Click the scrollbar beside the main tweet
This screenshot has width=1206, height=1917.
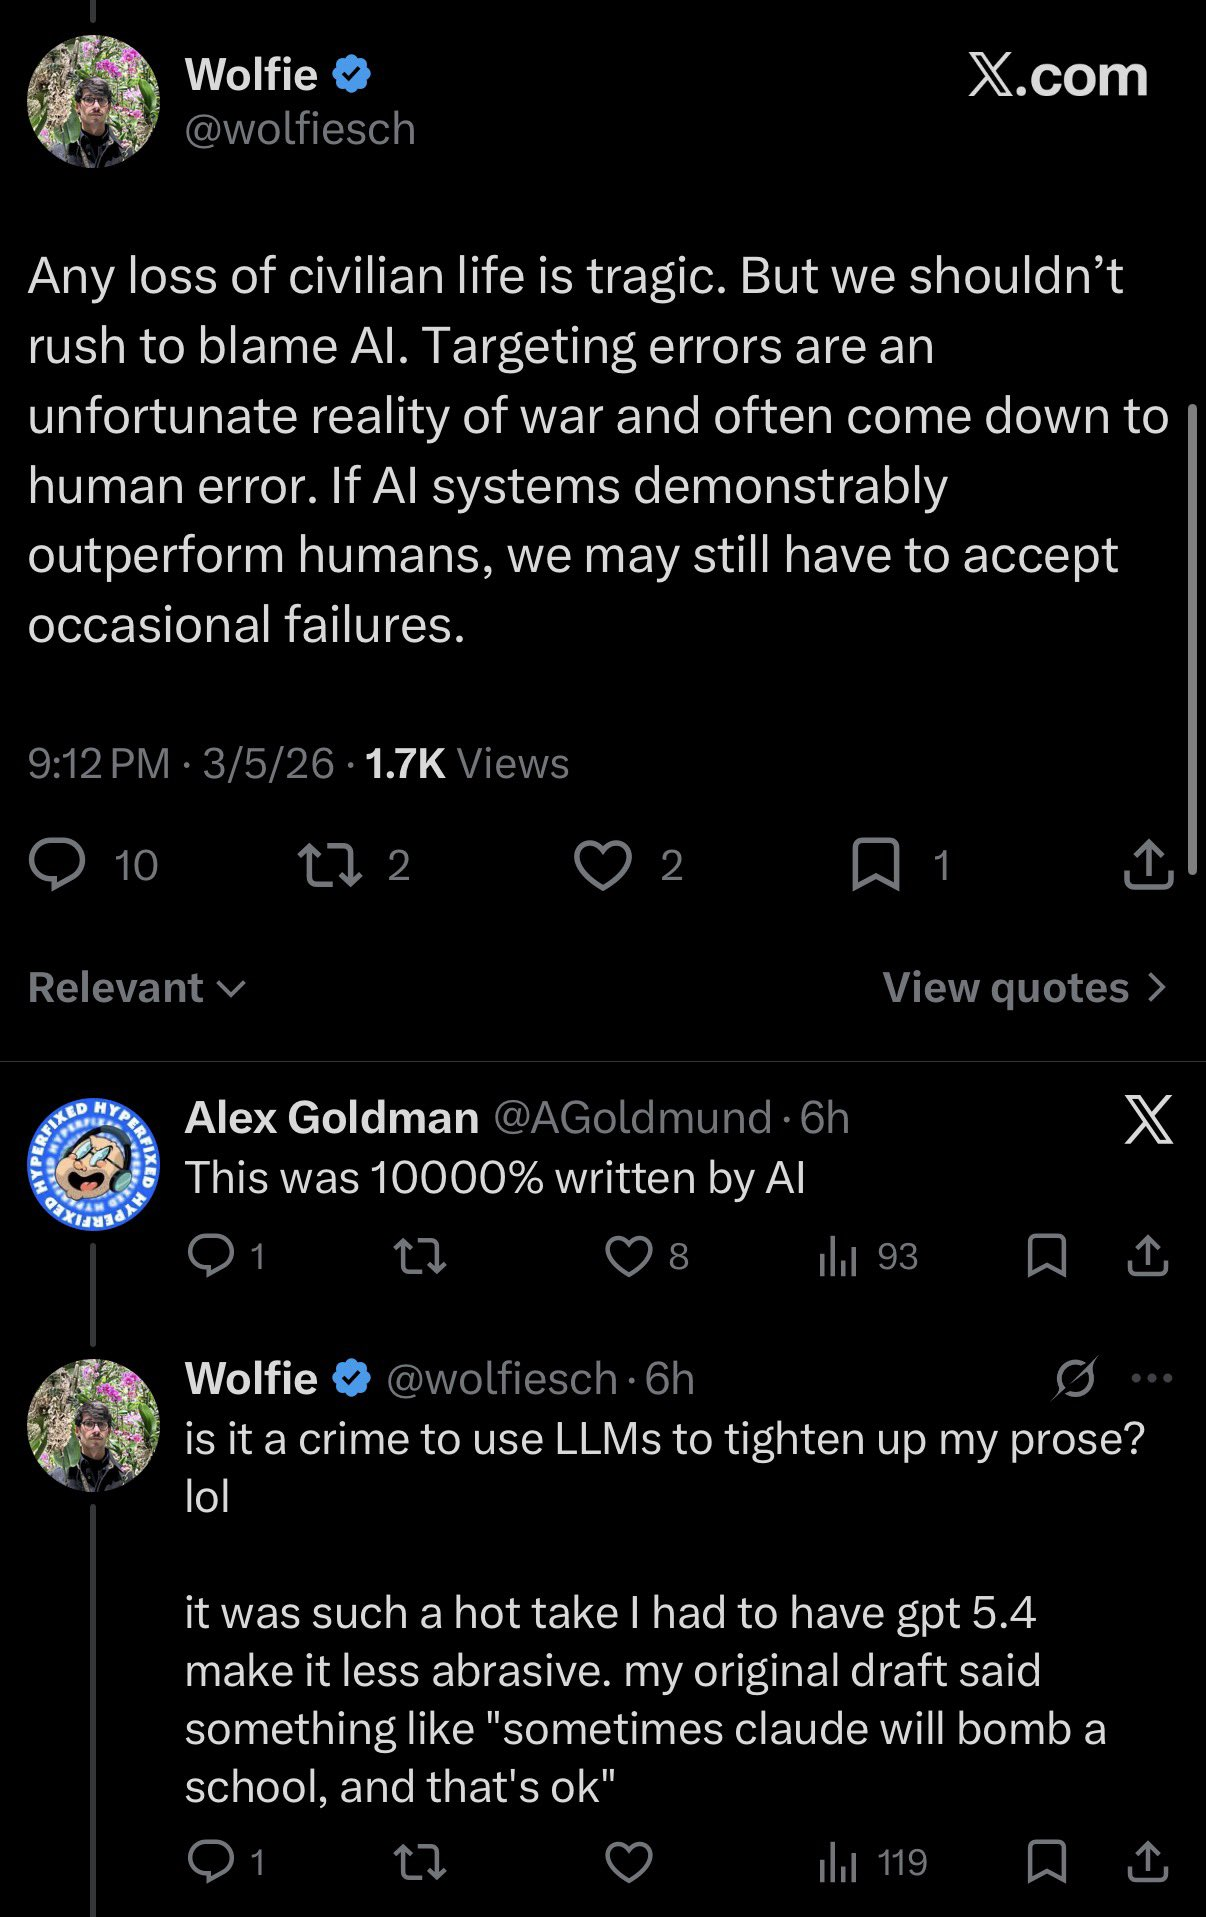pyautogui.click(x=1191, y=640)
